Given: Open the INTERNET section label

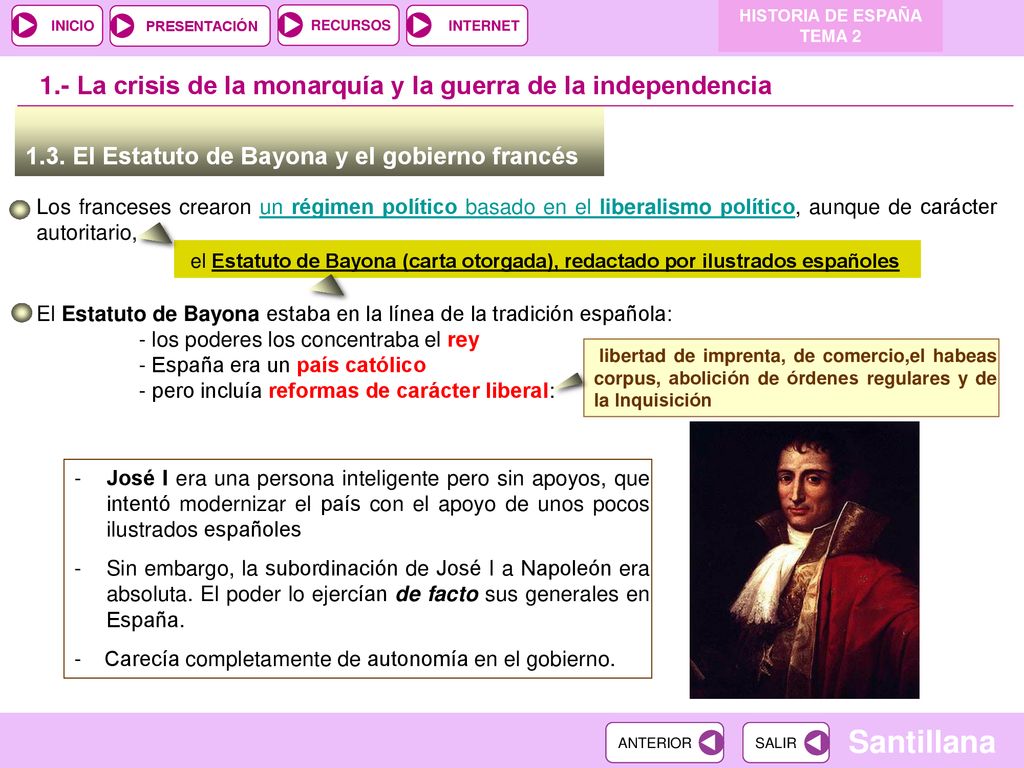Looking at the screenshot, I should click(483, 25).
